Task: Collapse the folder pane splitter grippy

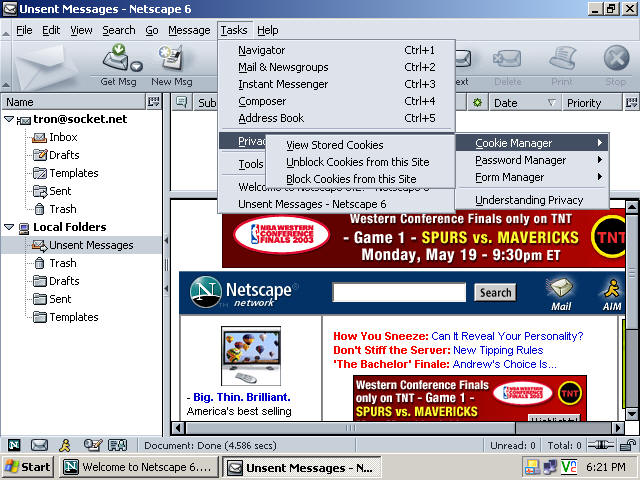Action: point(166,264)
